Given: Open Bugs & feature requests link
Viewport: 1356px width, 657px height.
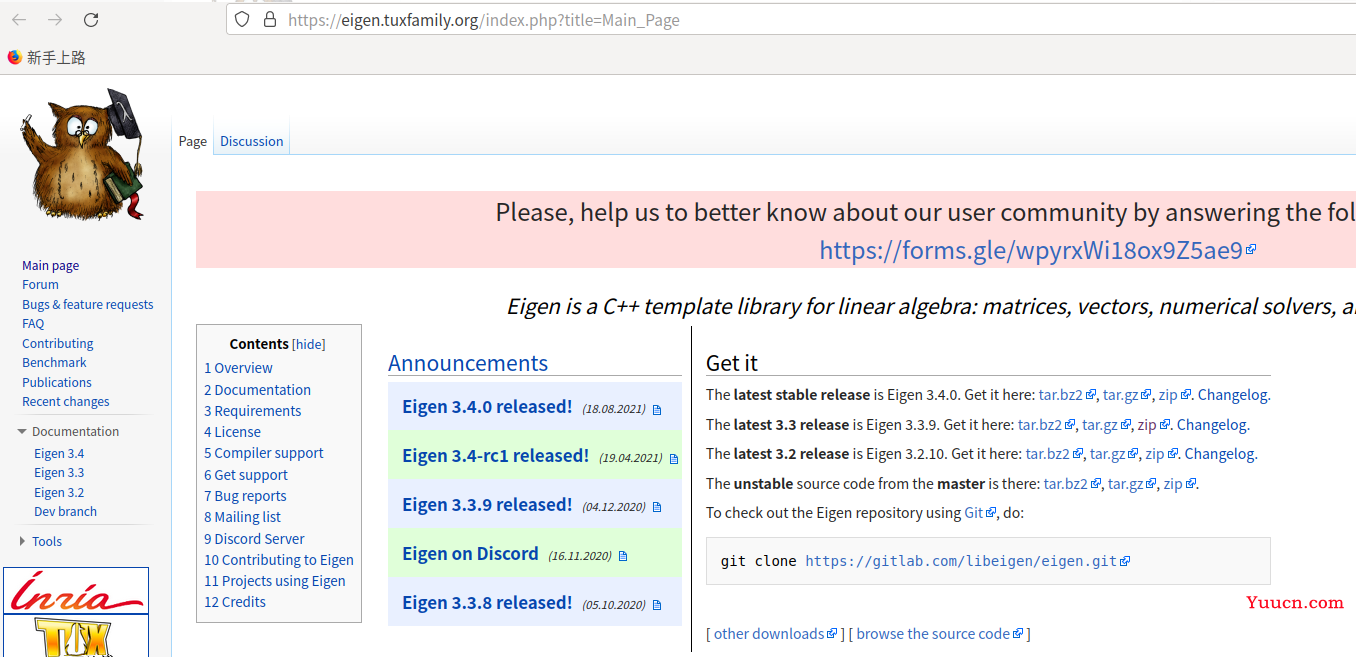Looking at the screenshot, I should tap(88, 304).
